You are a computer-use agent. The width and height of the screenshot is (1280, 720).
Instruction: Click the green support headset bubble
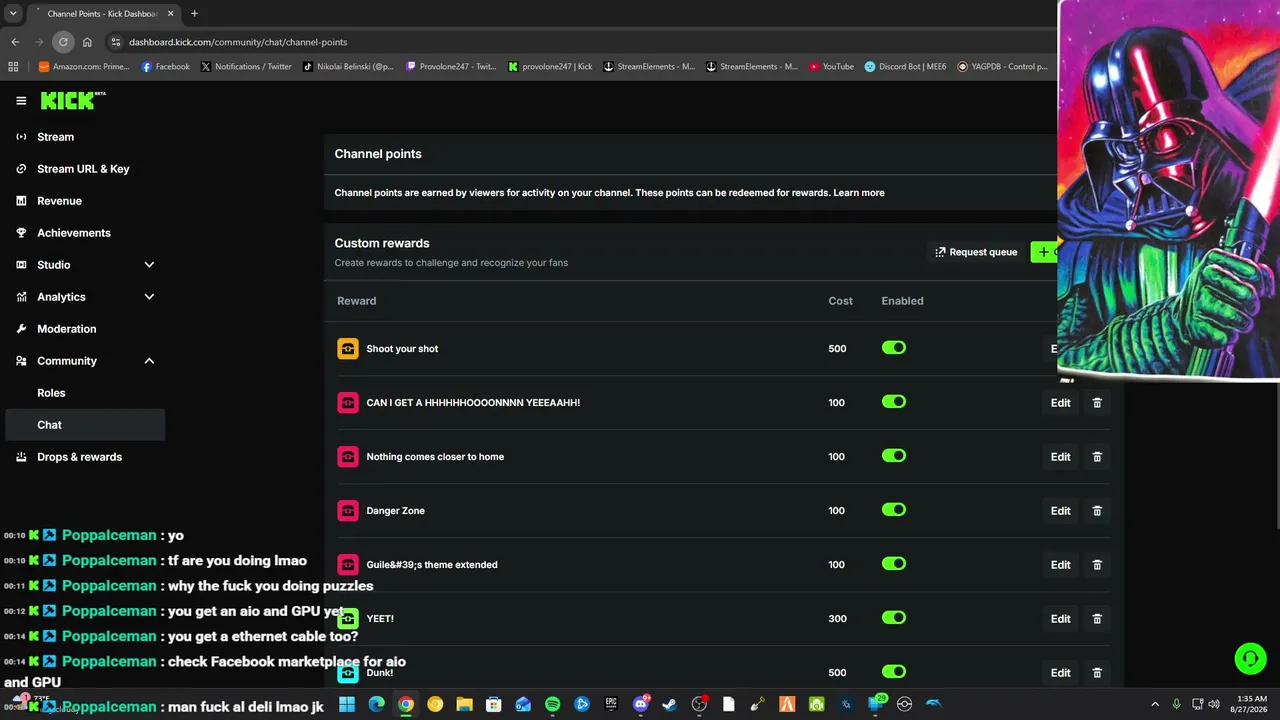pos(1250,658)
